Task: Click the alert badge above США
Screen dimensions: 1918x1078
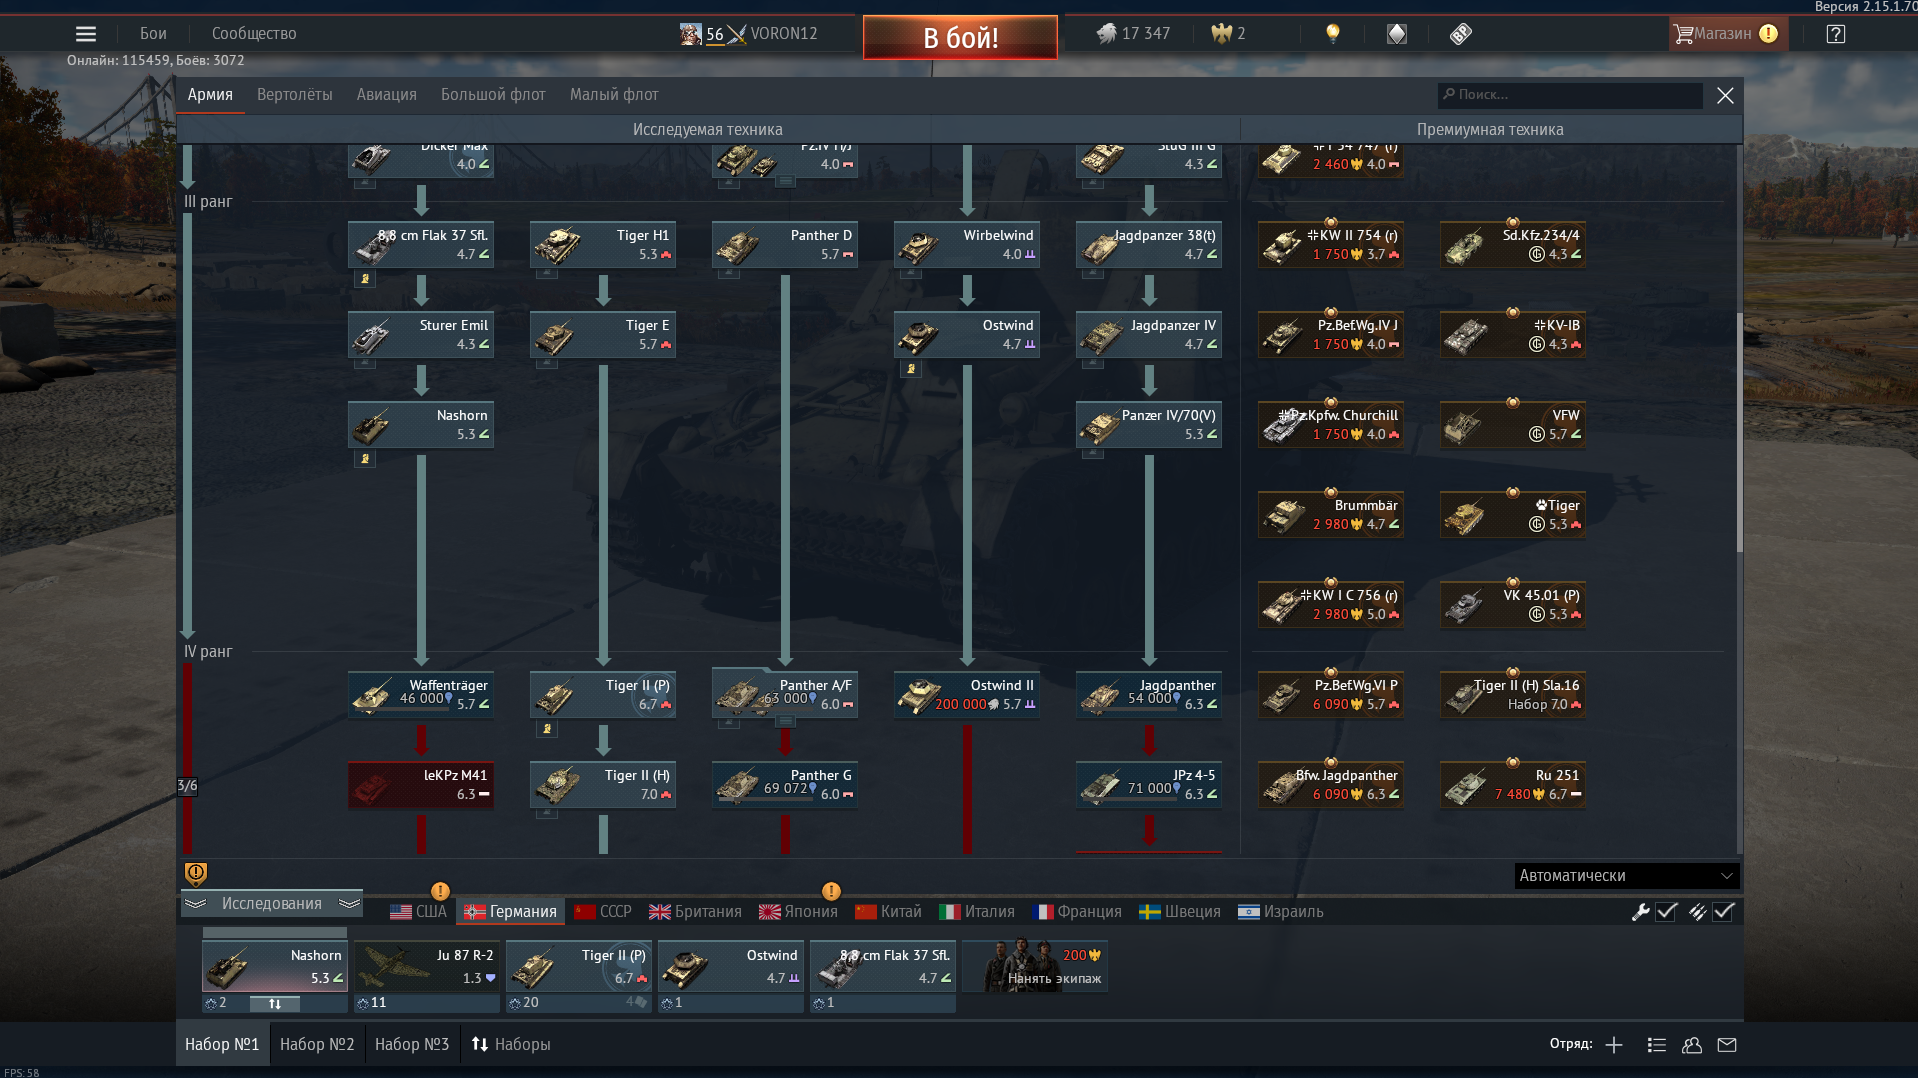Action: pos(440,891)
